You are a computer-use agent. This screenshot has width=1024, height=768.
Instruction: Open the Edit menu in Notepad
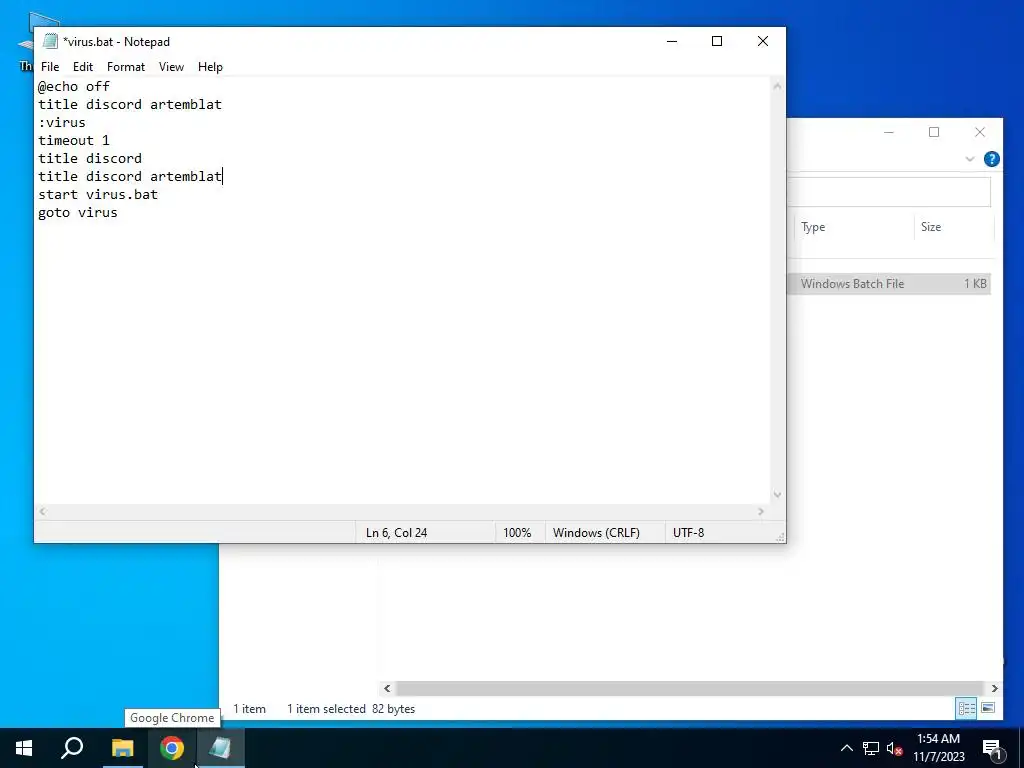click(83, 67)
